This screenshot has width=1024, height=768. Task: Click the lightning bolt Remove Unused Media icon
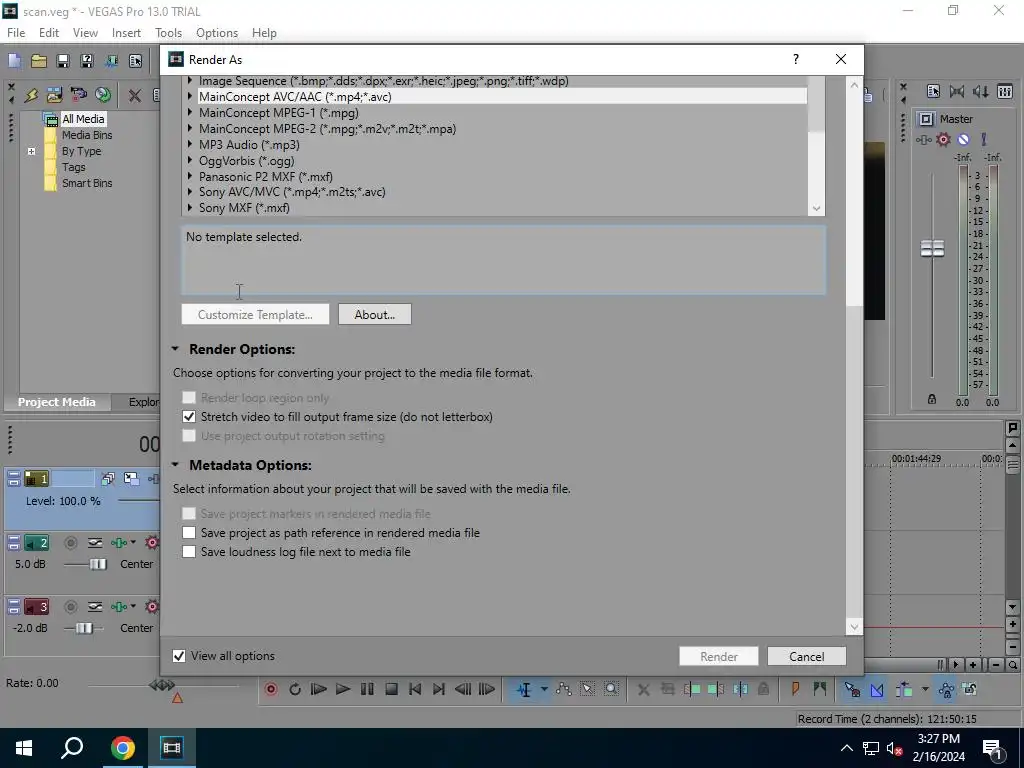31,95
